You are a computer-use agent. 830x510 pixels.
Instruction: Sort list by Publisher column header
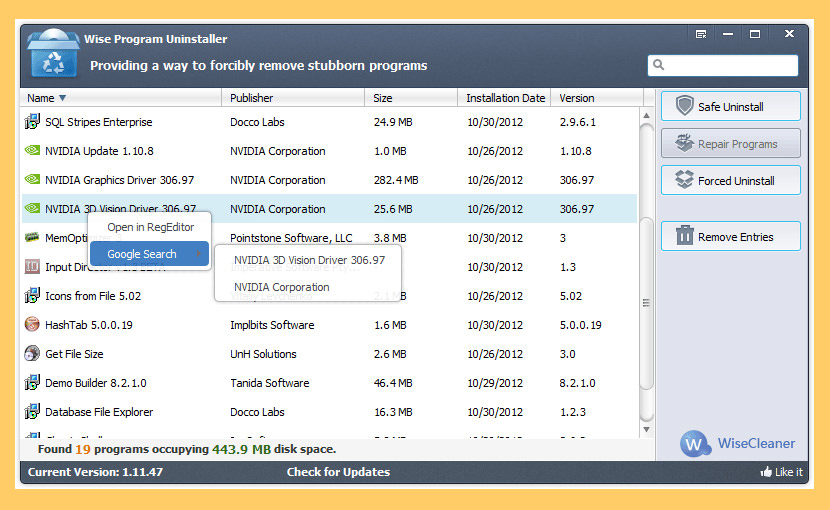[x=293, y=98]
